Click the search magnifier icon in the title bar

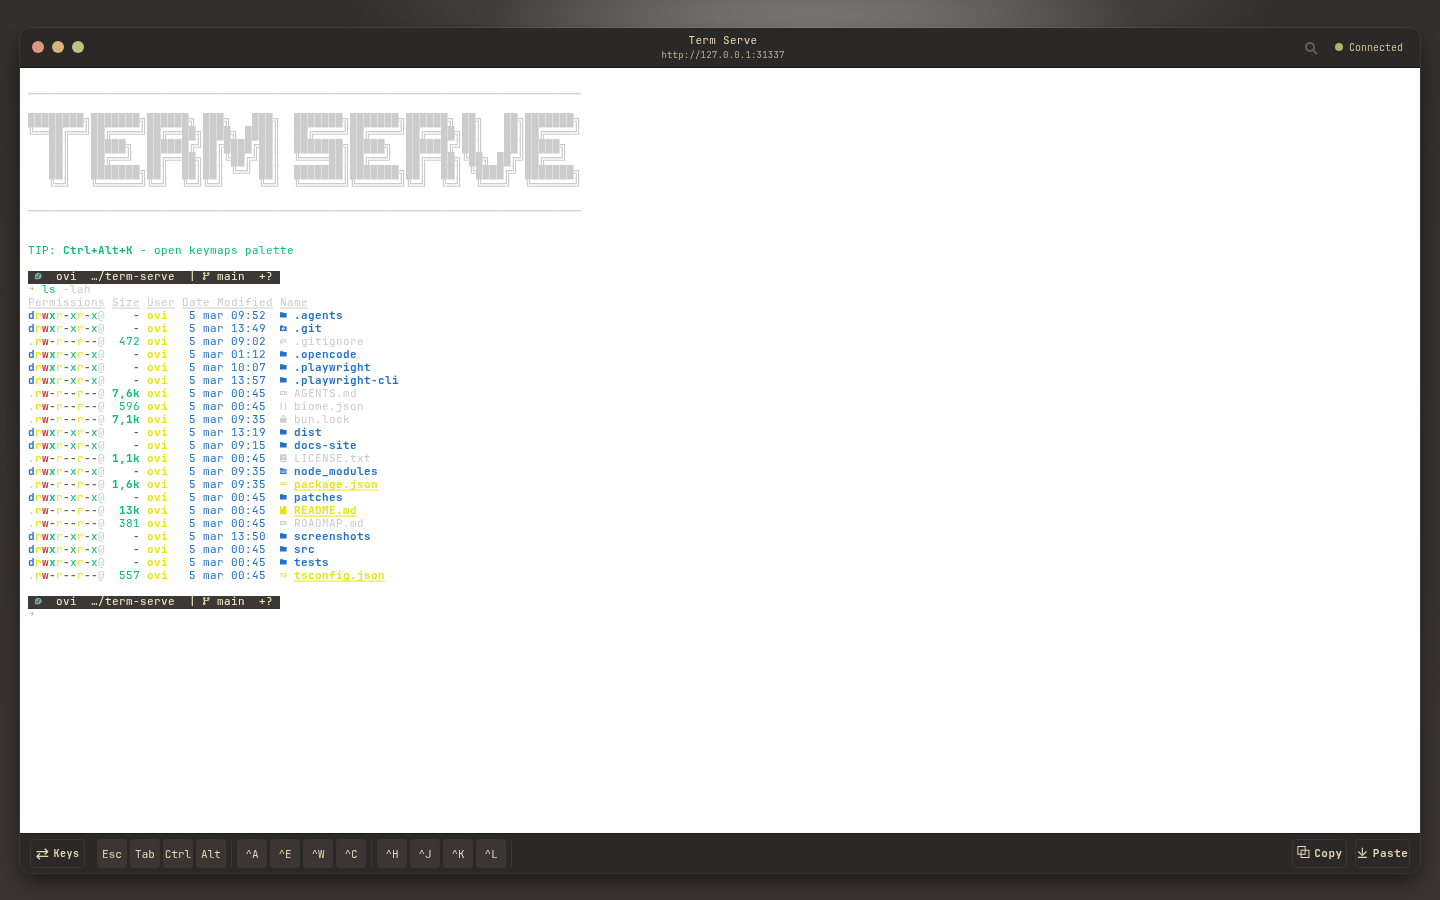[1311, 47]
